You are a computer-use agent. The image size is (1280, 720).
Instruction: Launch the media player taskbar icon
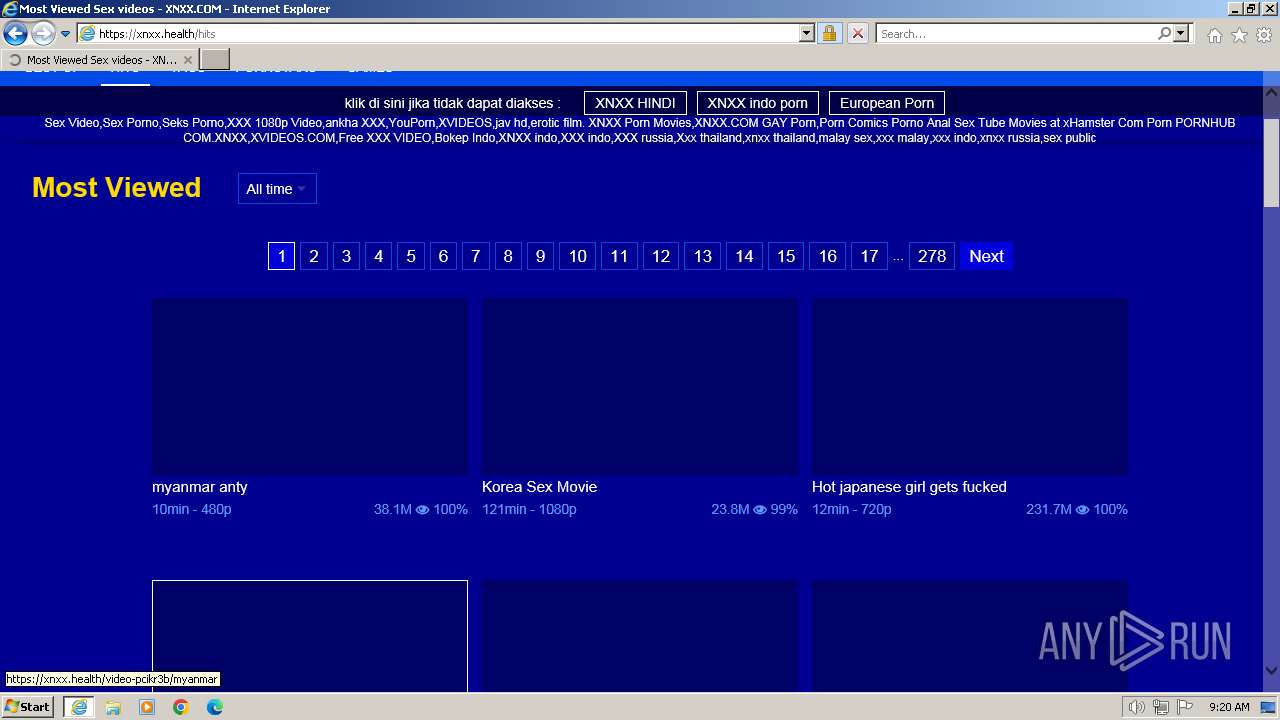(x=147, y=707)
